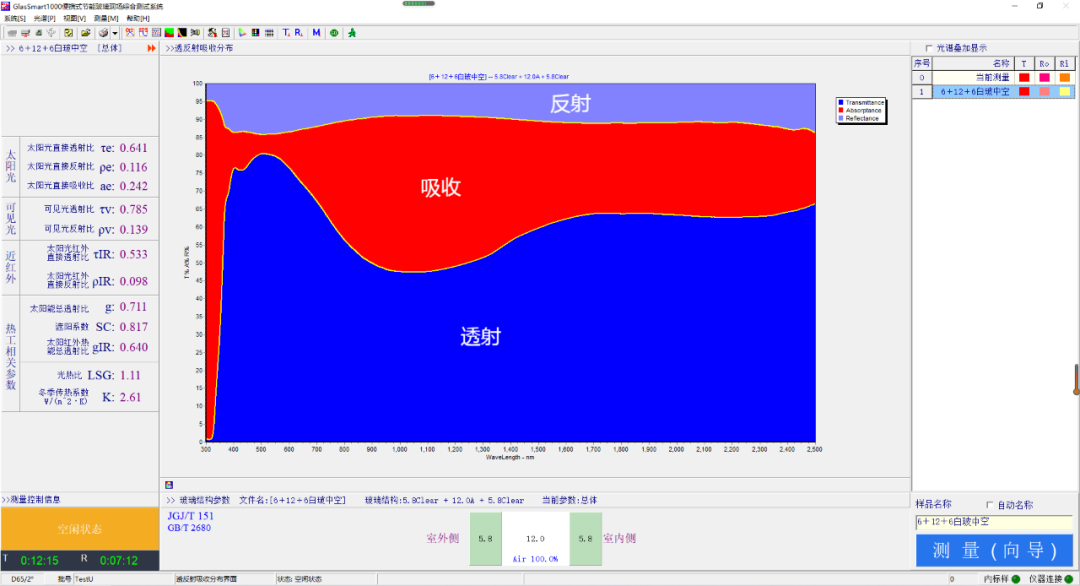Screen dimensions: 1080x586
Task: Click the Ro color swatch for 当前测量
Action: pos(1044,78)
